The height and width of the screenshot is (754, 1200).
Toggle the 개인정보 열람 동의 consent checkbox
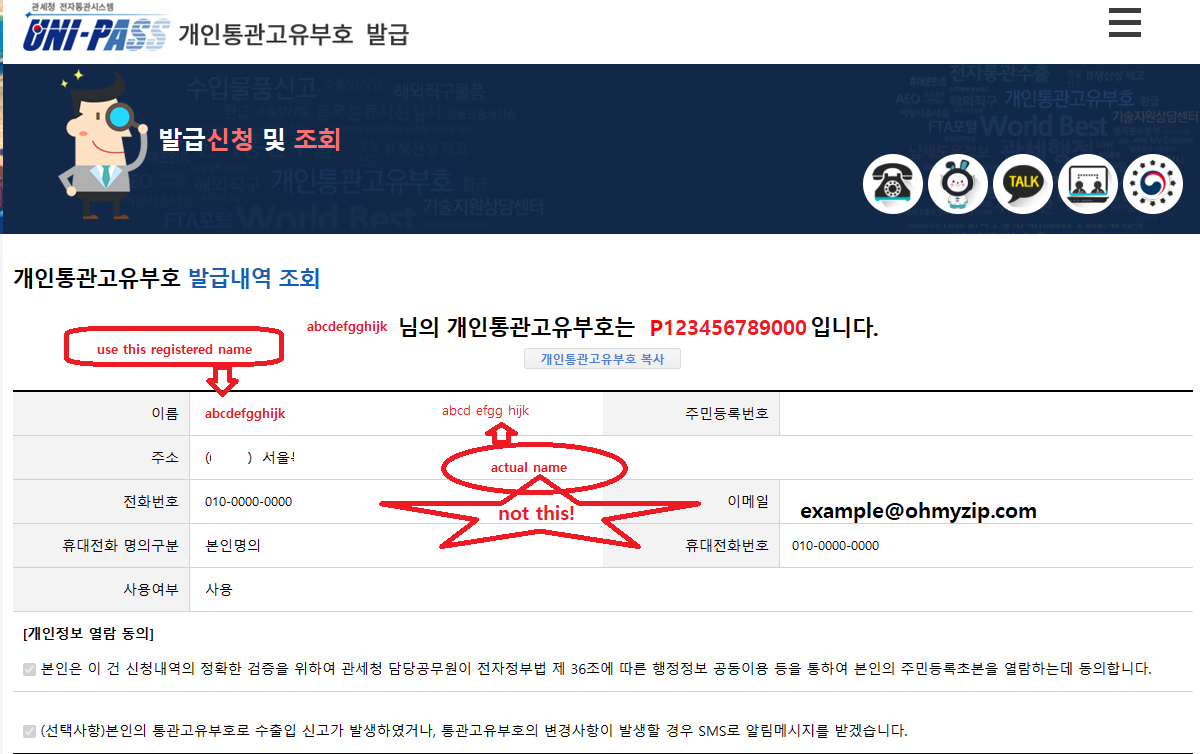[29, 669]
